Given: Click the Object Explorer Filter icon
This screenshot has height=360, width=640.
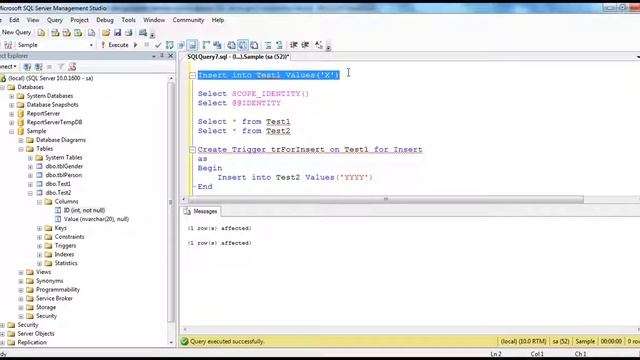Looking at the screenshot, I should (x=61, y=67).
